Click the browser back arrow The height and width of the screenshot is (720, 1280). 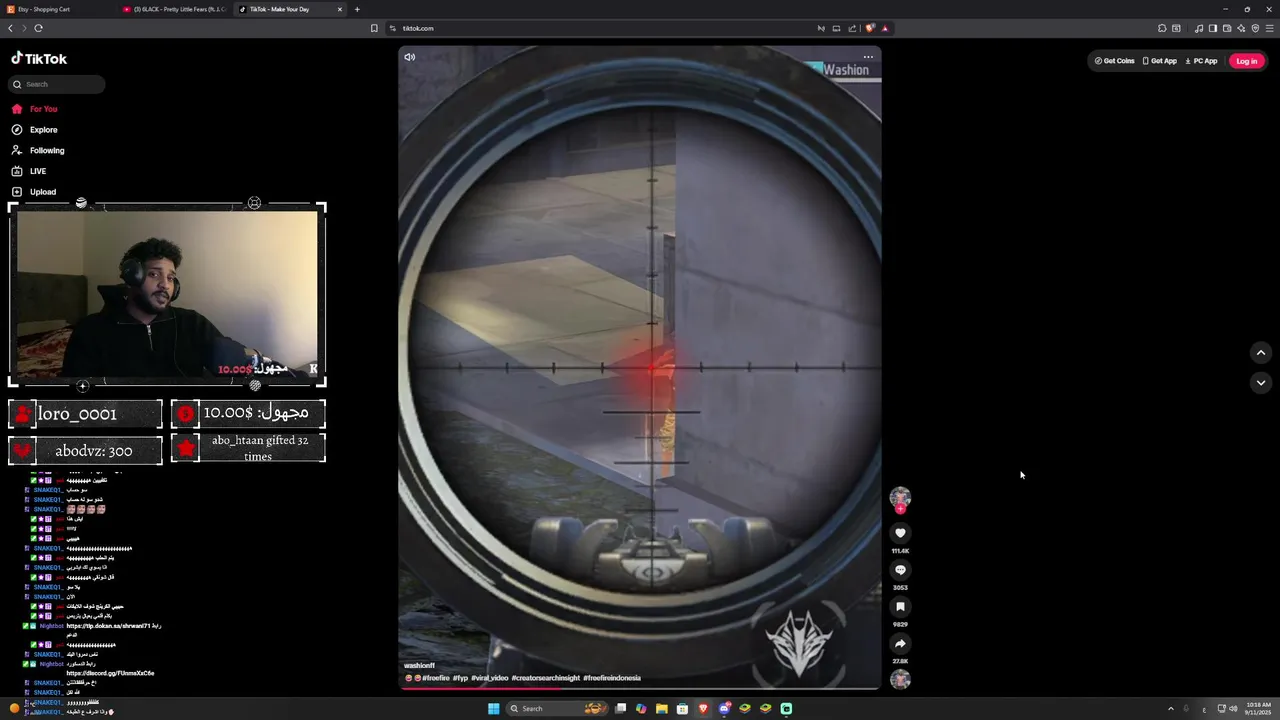pos(10,28)
